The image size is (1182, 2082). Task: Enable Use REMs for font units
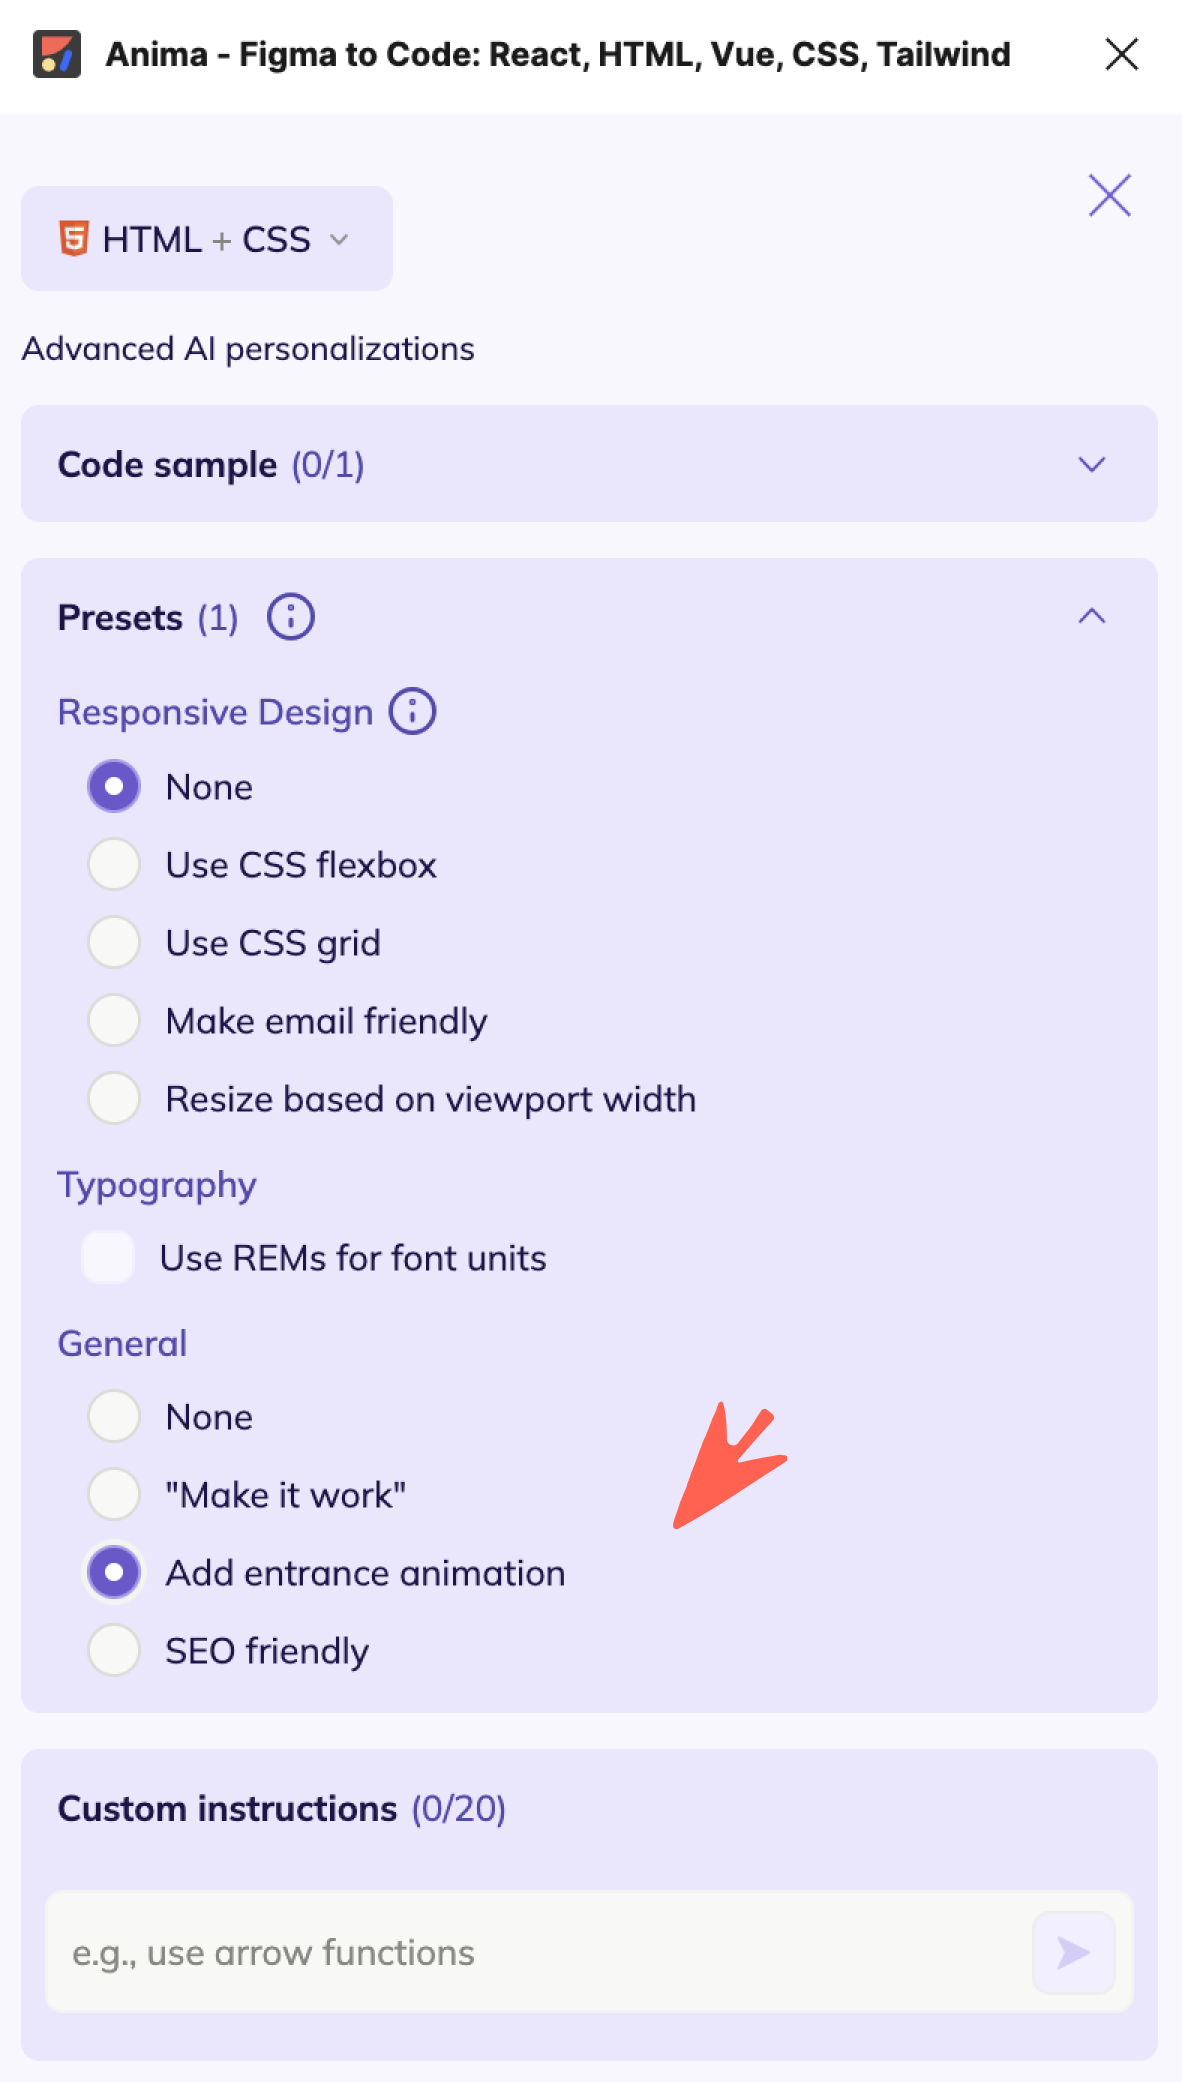(108, 1258)
